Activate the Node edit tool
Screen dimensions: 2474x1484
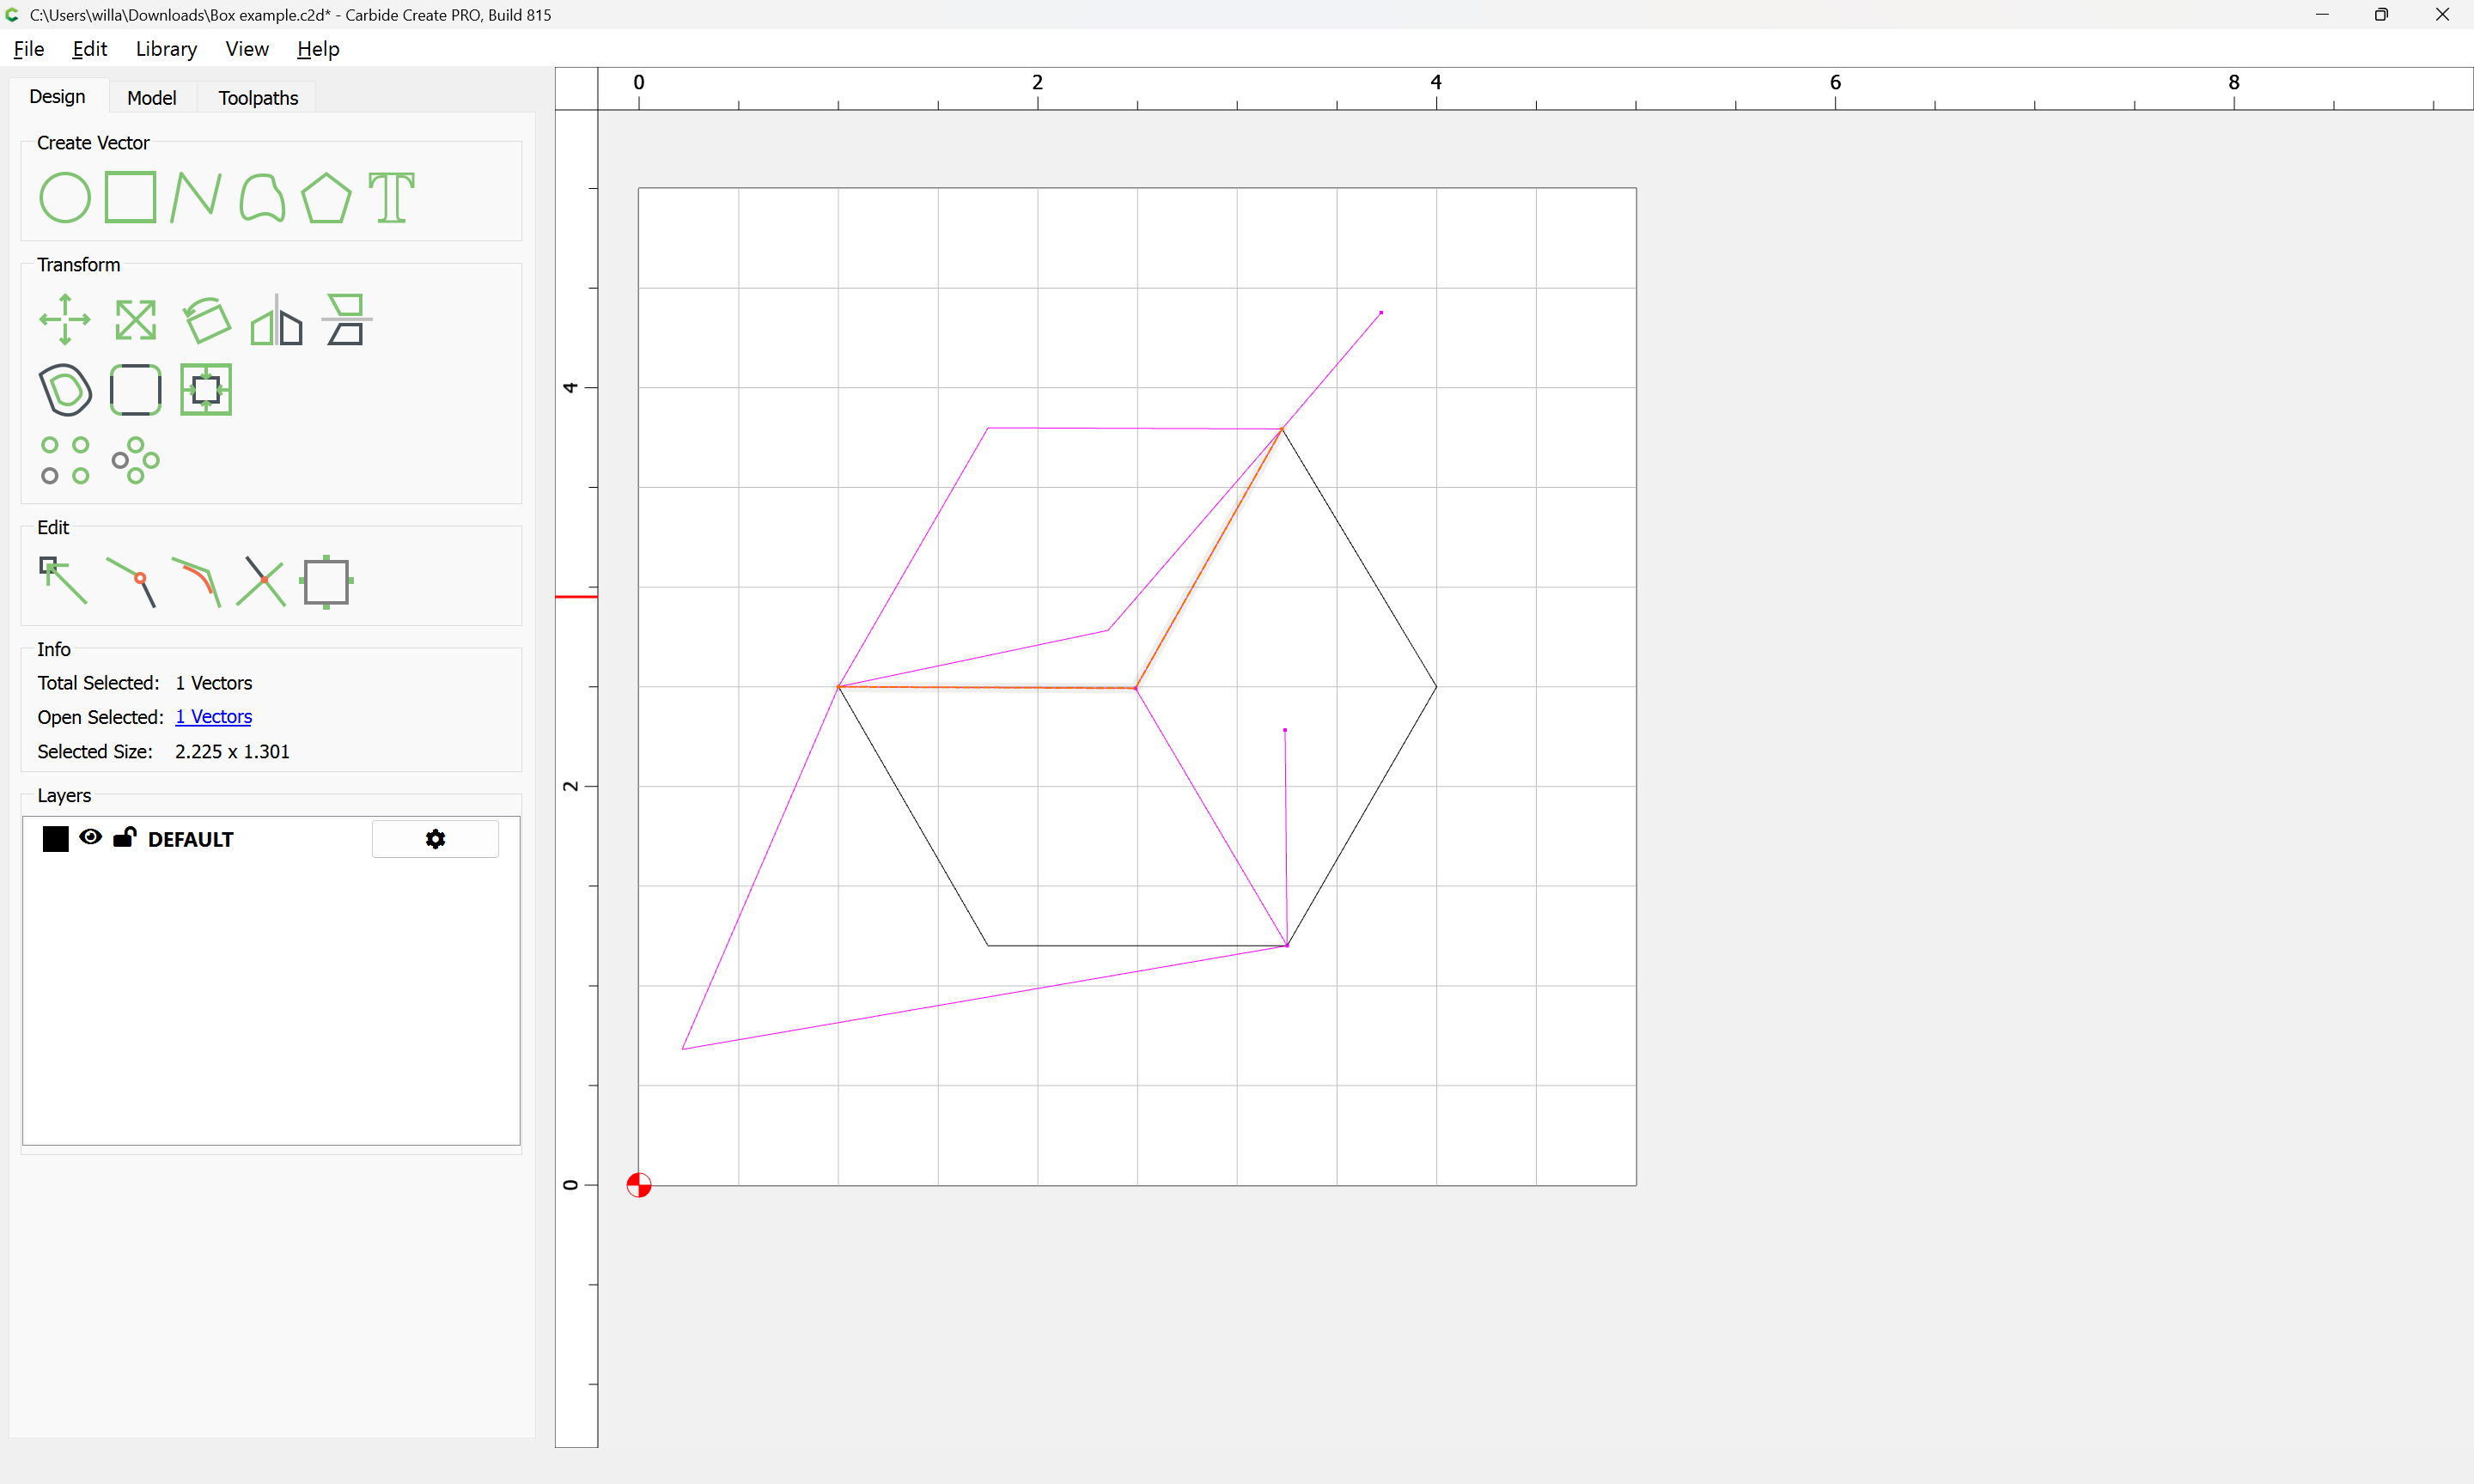pyautogui.click(x=63, y=581)
